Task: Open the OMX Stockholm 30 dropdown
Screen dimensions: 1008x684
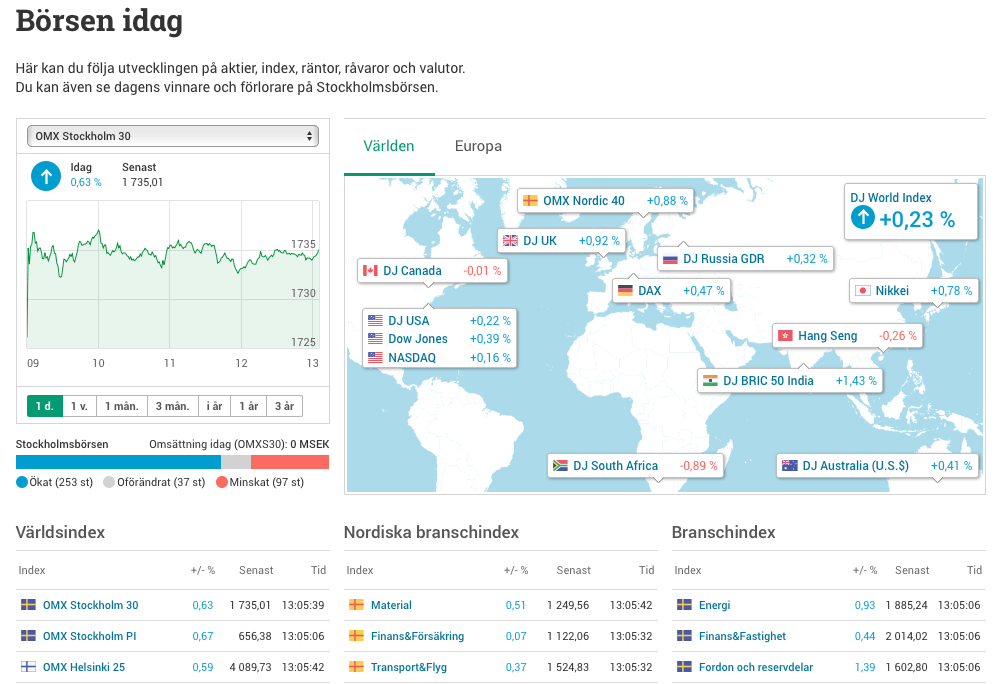Action: (x=173, y=136)
